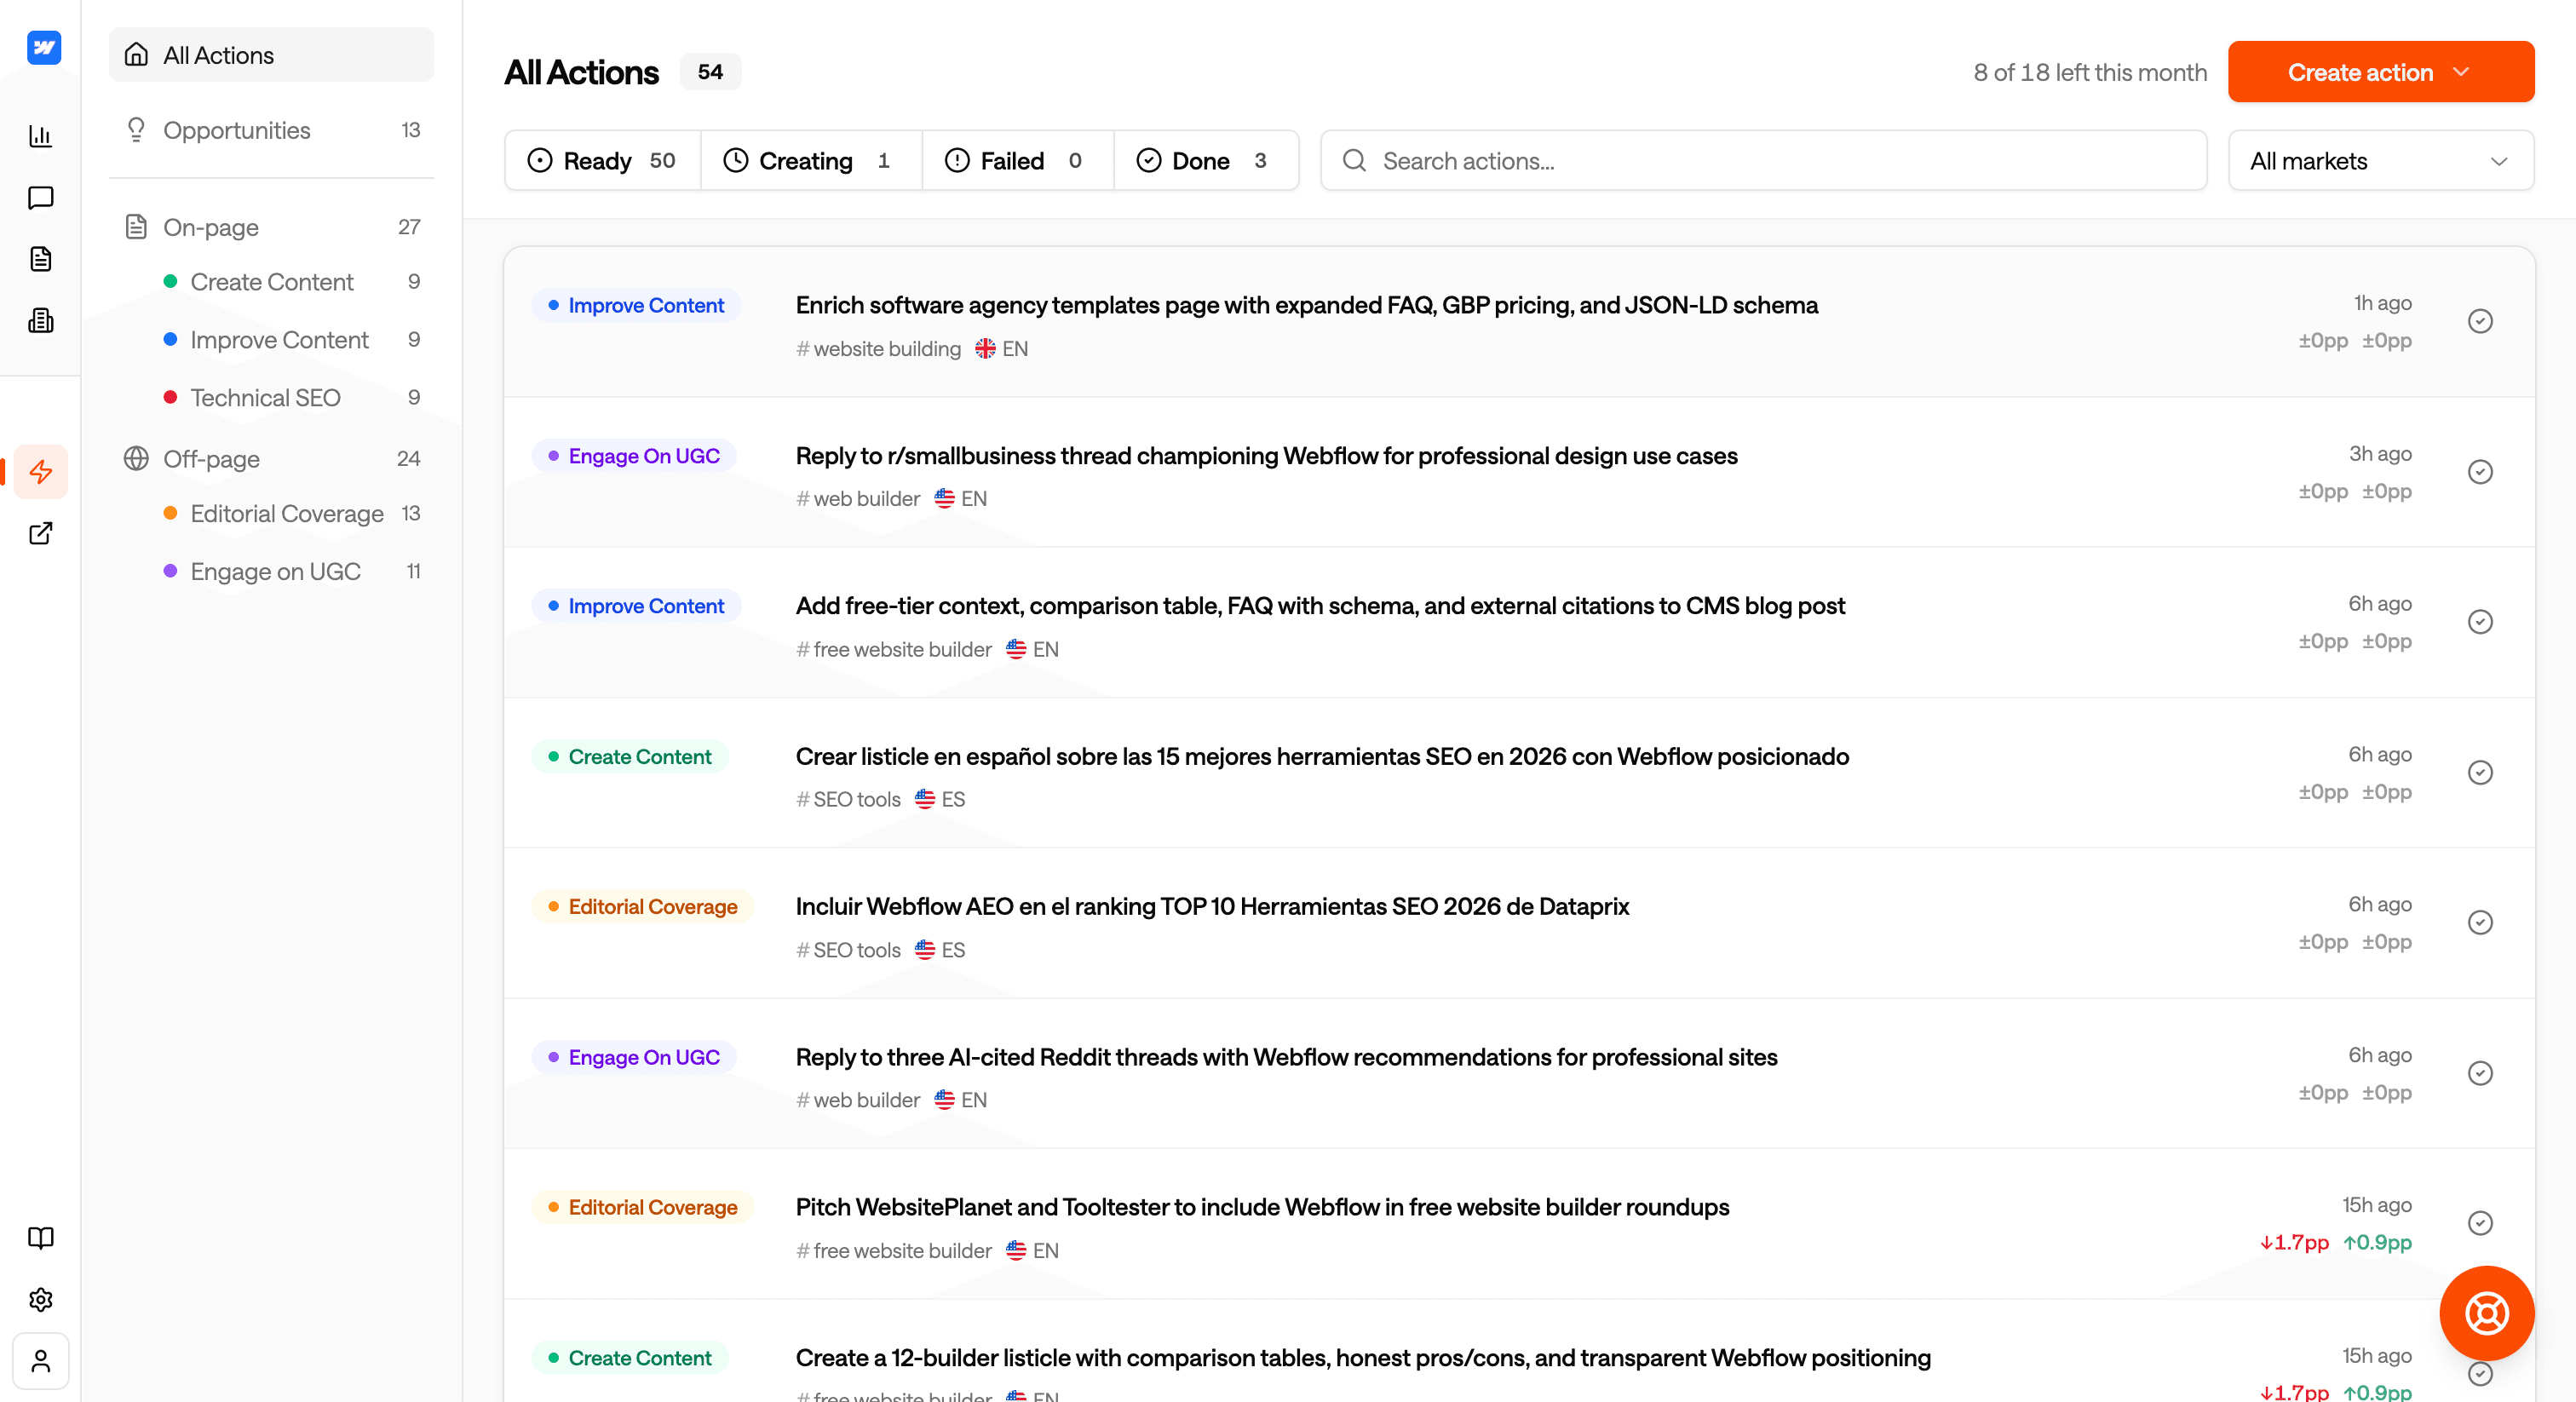Open Add free-tier context comparison table action
Screen dimensions: 2576x1402
(x=1320, y=606)
